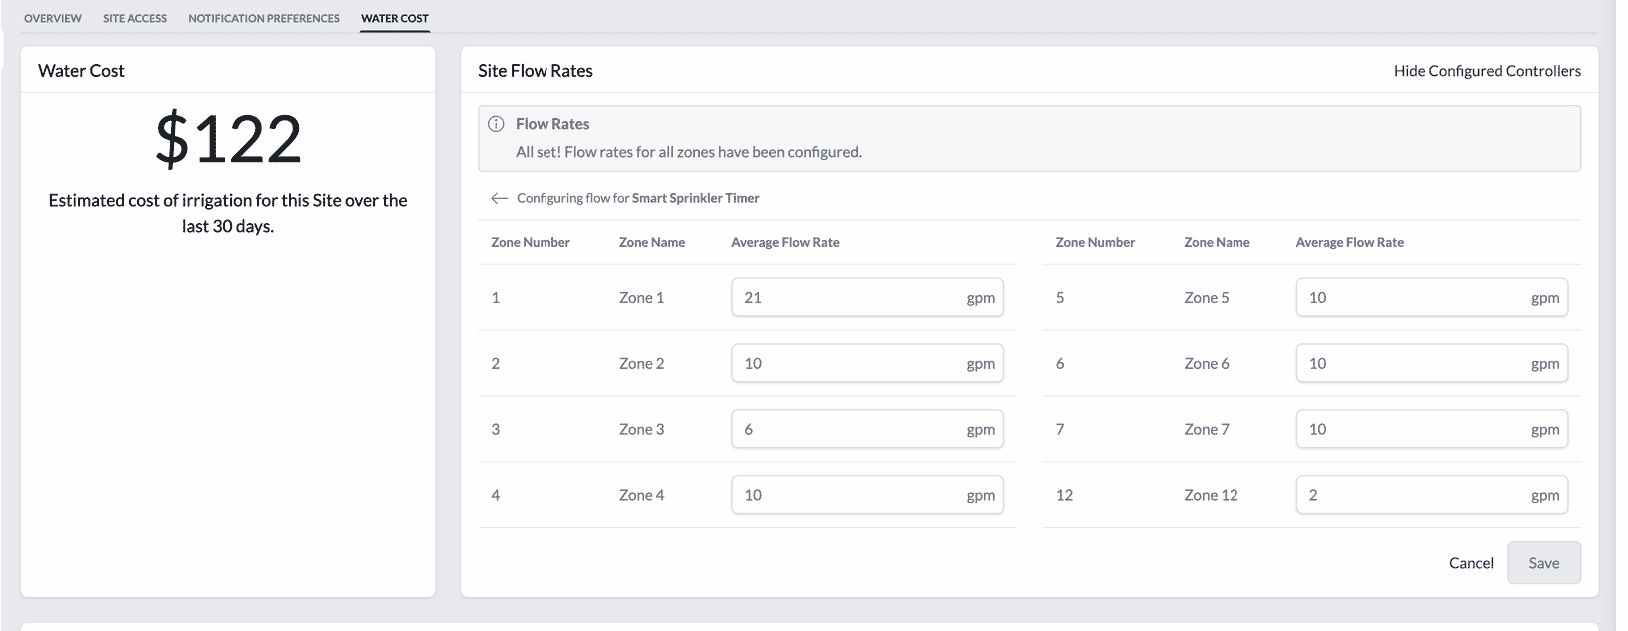
Task: Click the Flow Rates info icon
Action: coord(496,124)
